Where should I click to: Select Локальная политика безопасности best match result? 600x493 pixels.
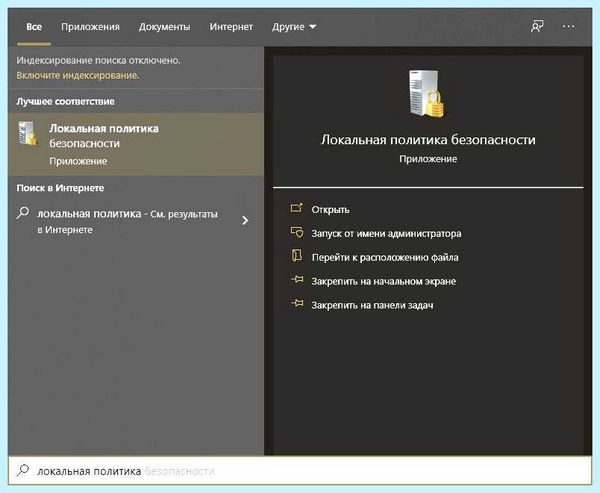coord(136,144)
